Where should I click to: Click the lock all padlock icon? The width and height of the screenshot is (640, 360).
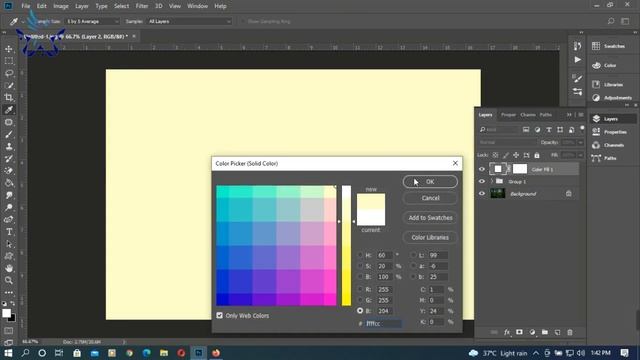pos(537,155)
